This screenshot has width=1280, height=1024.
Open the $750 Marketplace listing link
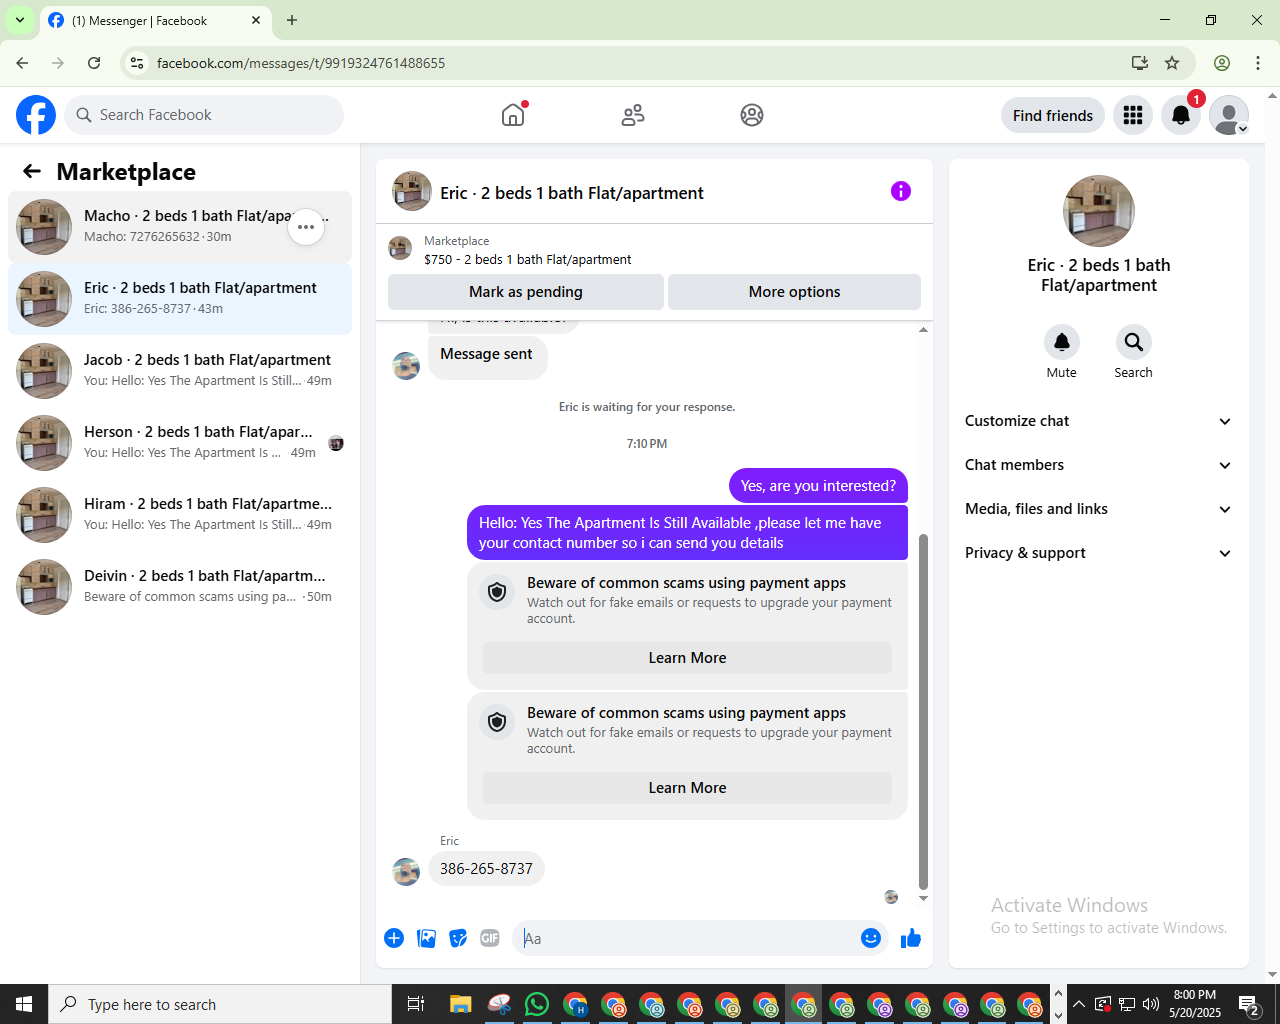pos(527,259)
